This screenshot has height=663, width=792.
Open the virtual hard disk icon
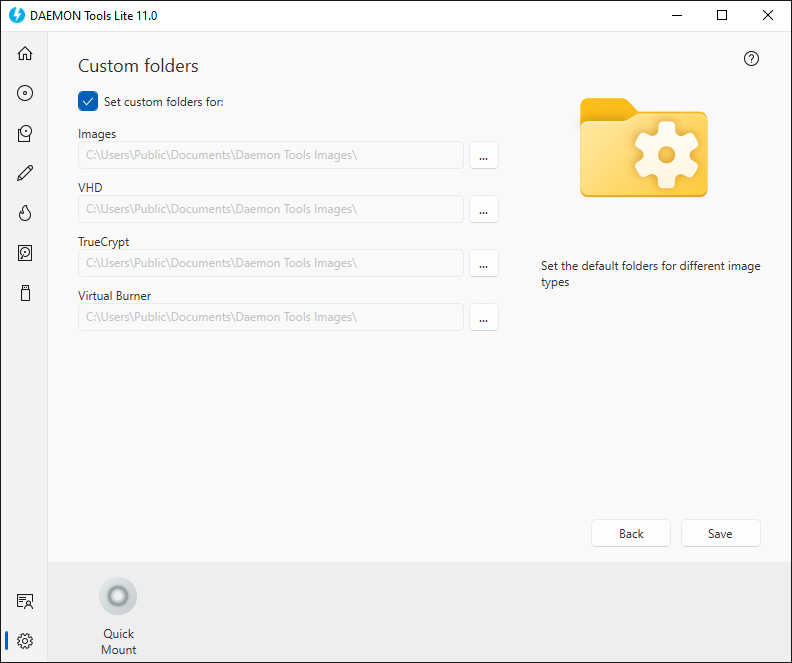click(25, 253)
